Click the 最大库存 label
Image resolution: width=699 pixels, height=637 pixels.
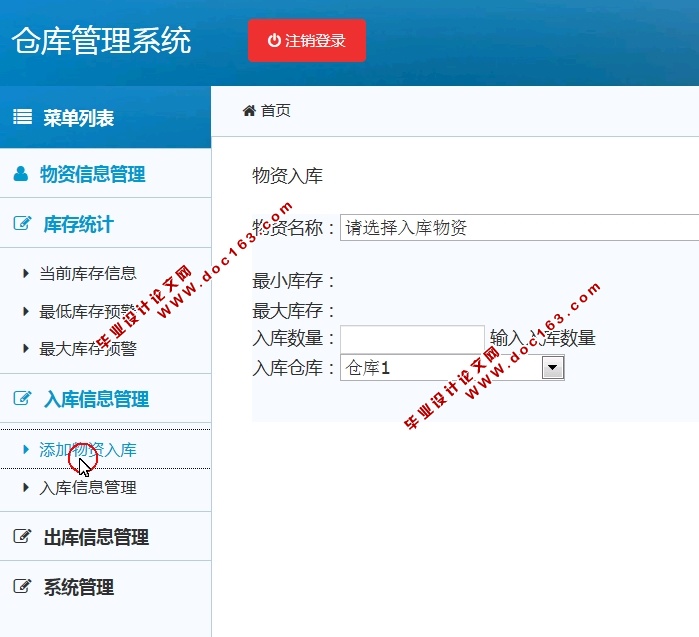293,311
